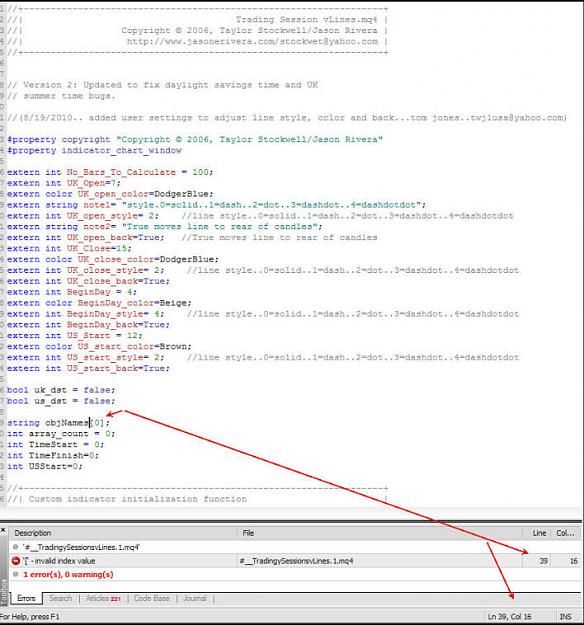Click the gray bullet beside 1 error(s), 0 warning(s)
Image resolution: width=584 pixels, height=625 pixels.
click(16, 574)
